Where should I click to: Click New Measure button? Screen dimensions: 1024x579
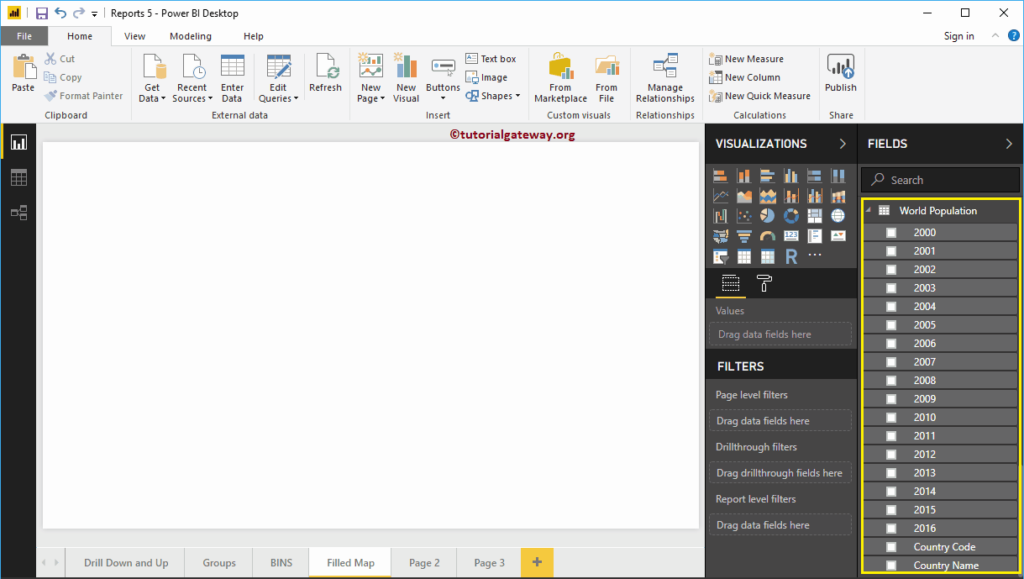click(x=746, y=59)
